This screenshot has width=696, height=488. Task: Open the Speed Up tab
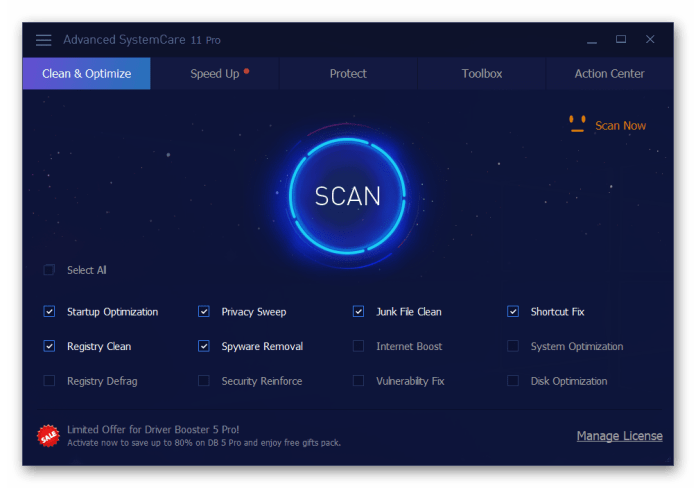[215, 73]
